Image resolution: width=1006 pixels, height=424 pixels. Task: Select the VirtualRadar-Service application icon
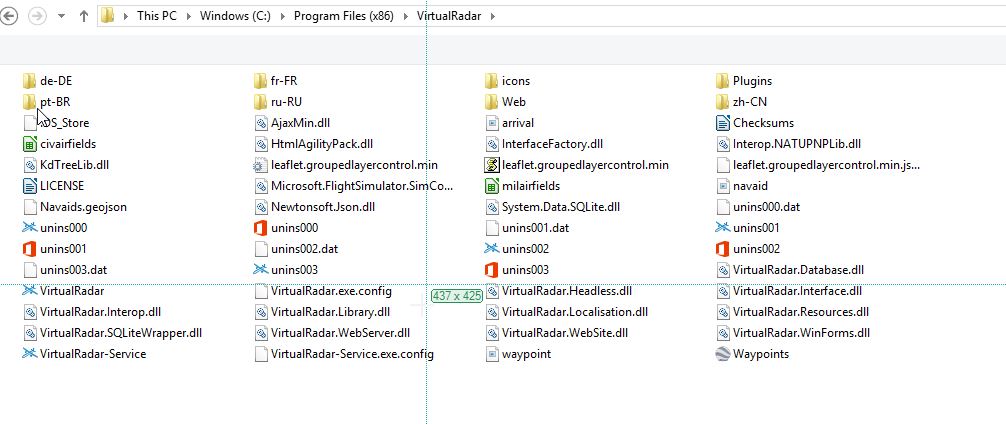tap(29, 353)
